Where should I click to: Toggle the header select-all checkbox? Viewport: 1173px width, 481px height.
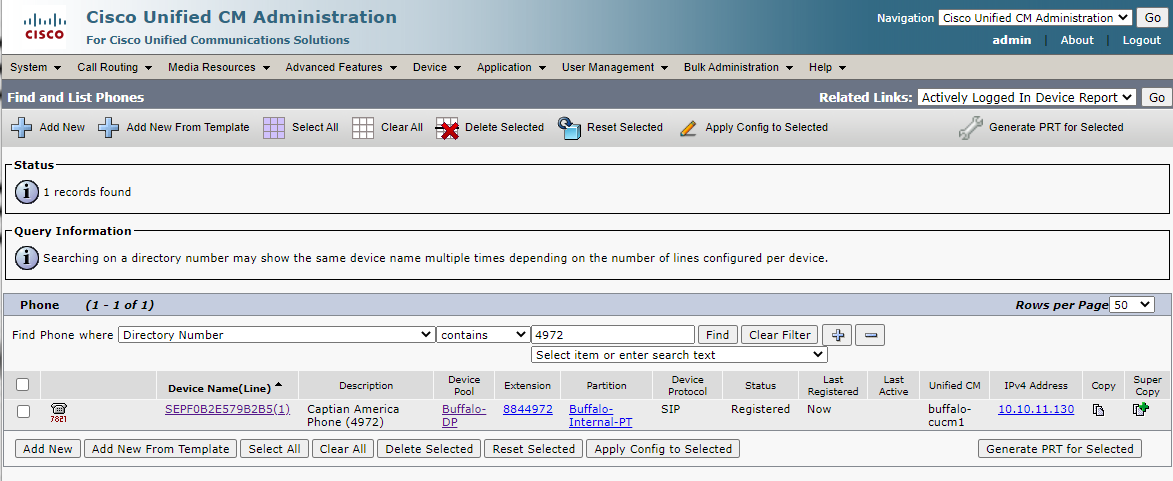click(23, 385)
